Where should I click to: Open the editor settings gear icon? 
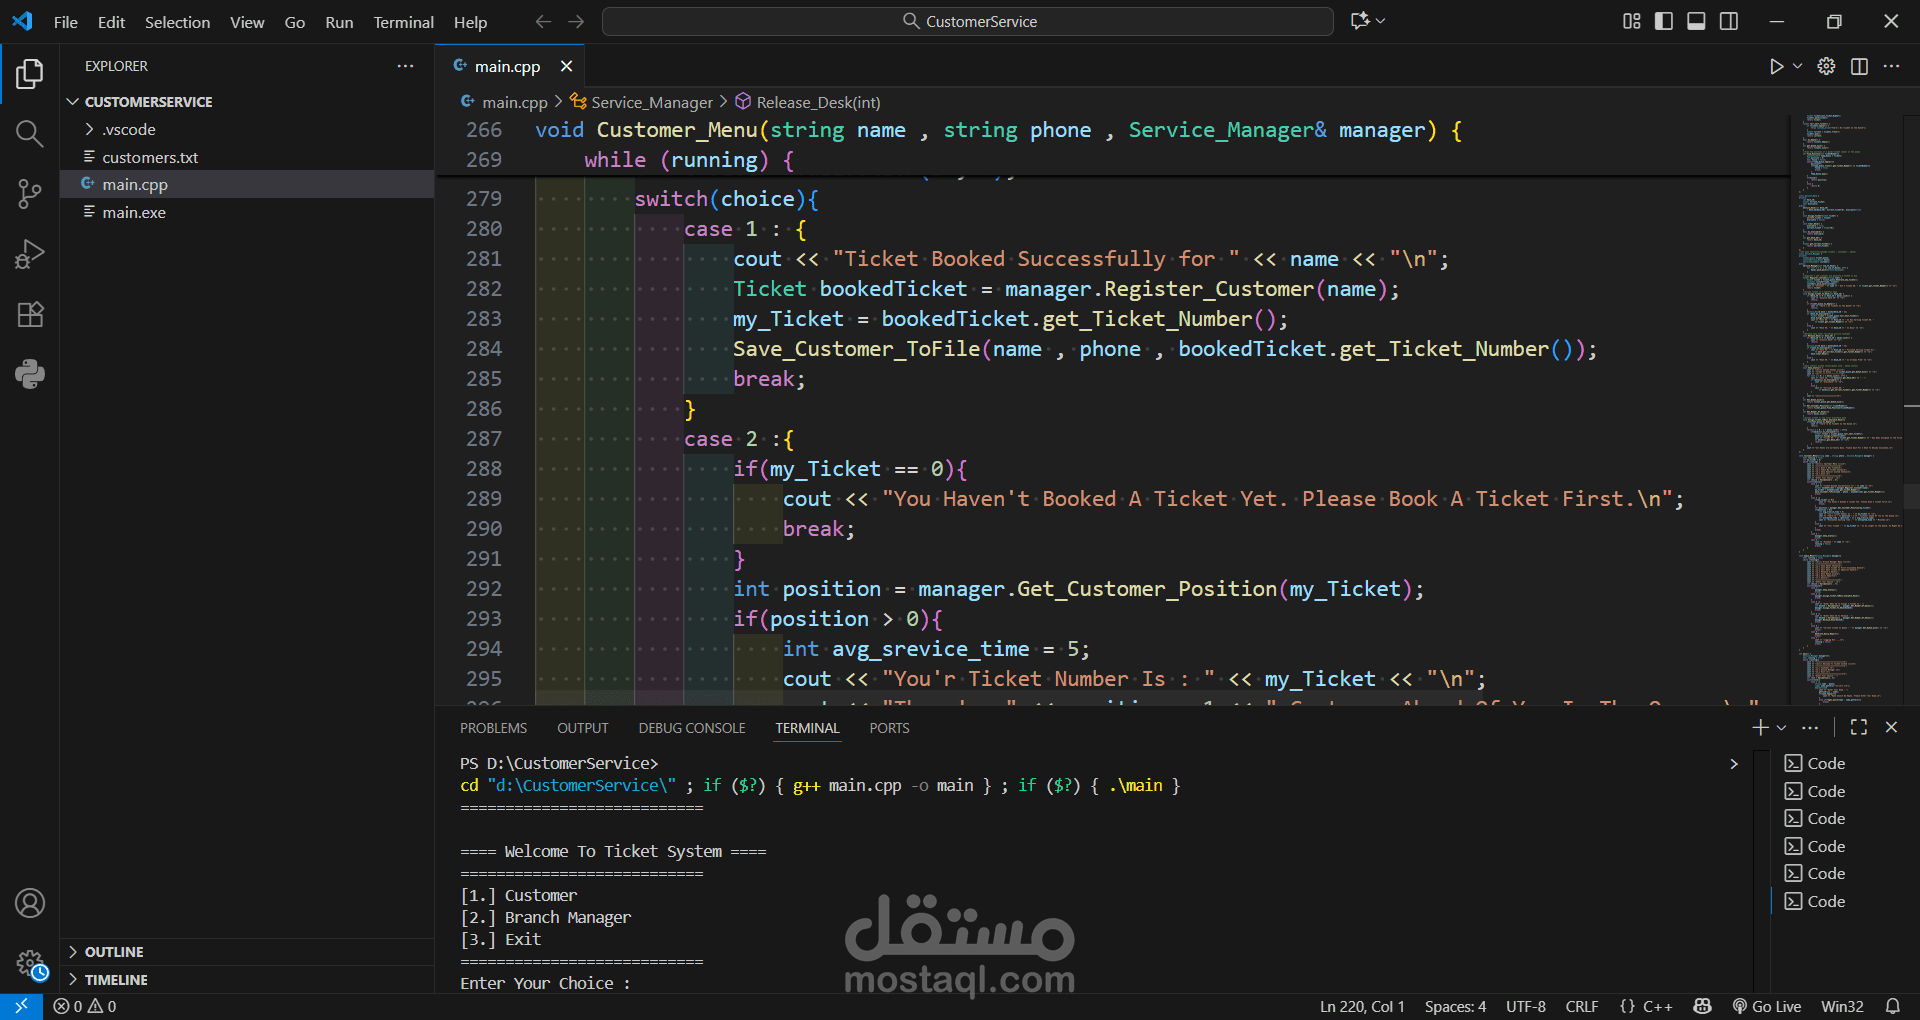coord(1826,66)
